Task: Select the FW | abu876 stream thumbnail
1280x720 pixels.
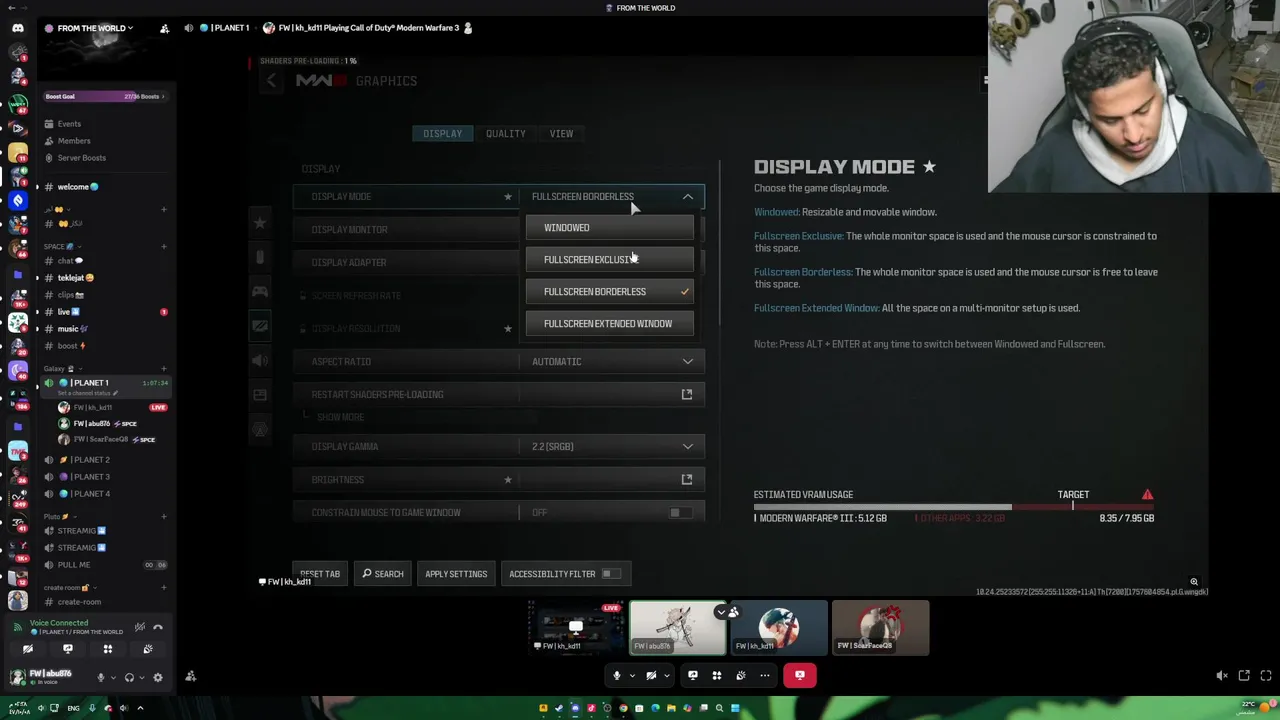Action: pos(678,628)
